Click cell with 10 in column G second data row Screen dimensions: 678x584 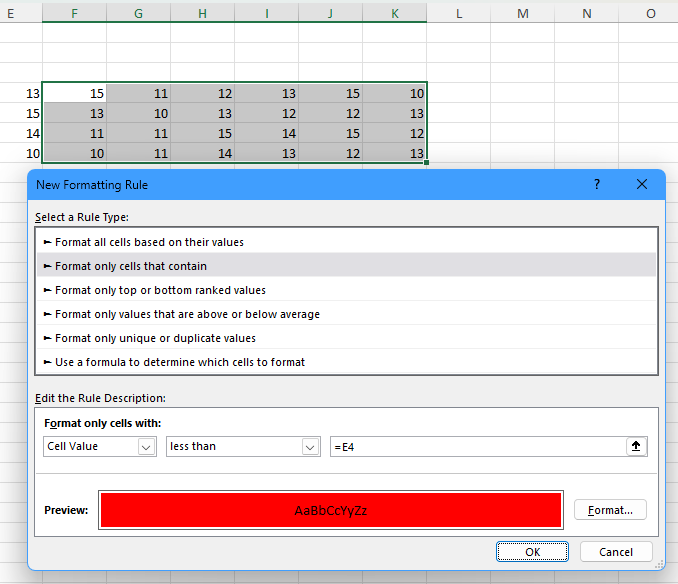point(138,113)
